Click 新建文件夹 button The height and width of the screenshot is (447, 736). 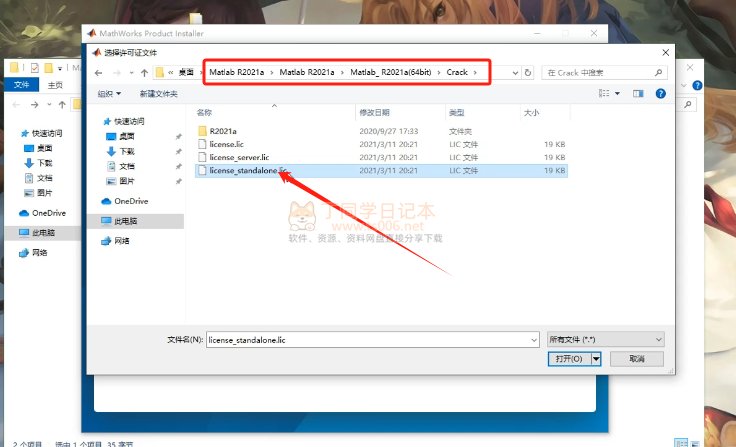[158, 94]
